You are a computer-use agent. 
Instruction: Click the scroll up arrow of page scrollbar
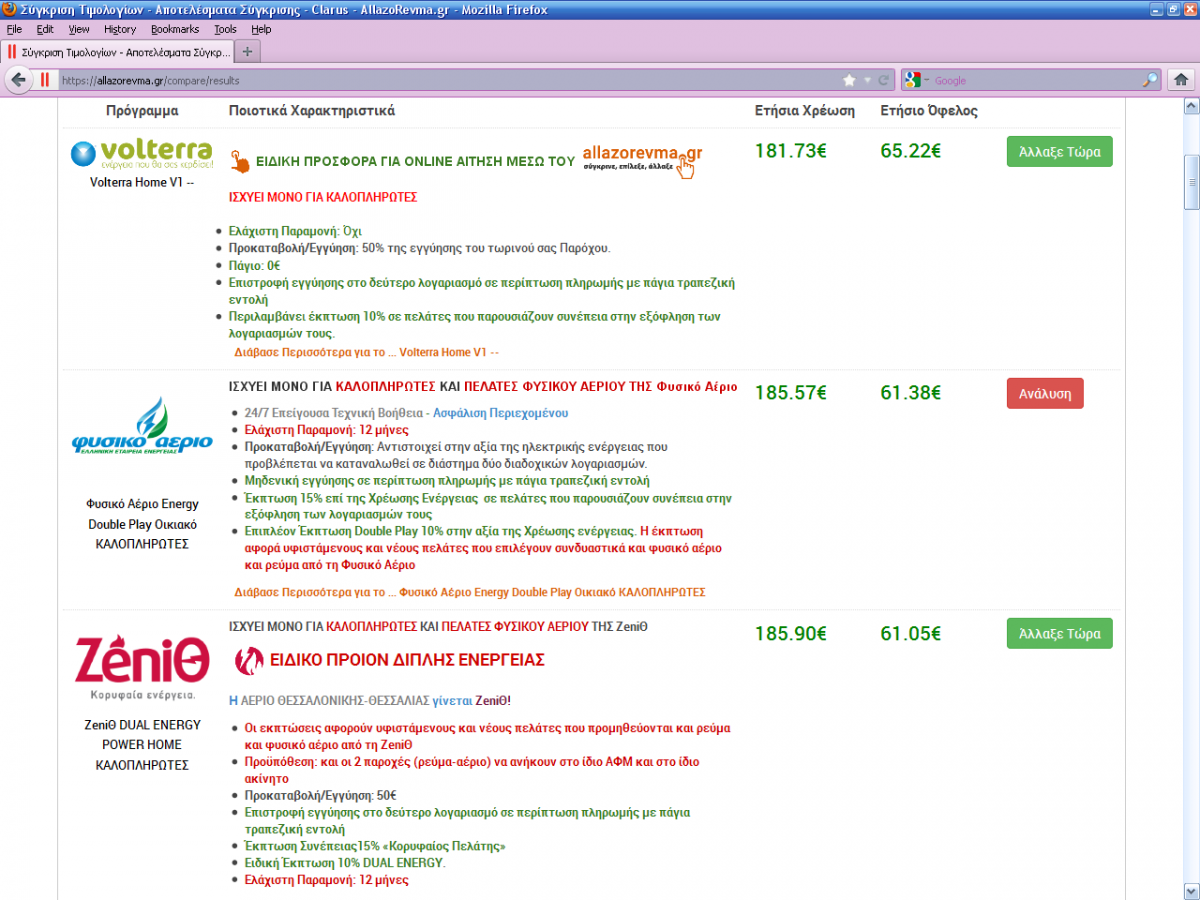(1190, 106)
